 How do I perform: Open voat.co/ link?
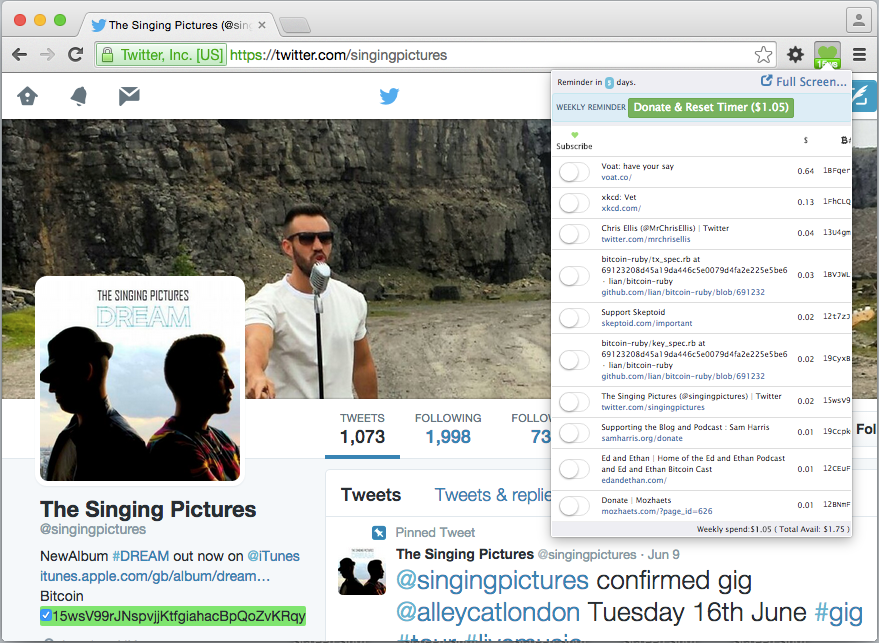pos(616,177)
